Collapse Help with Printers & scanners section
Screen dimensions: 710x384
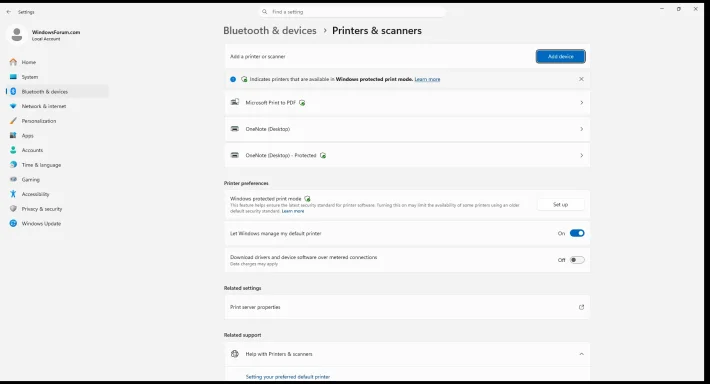[x=581, y=354]
